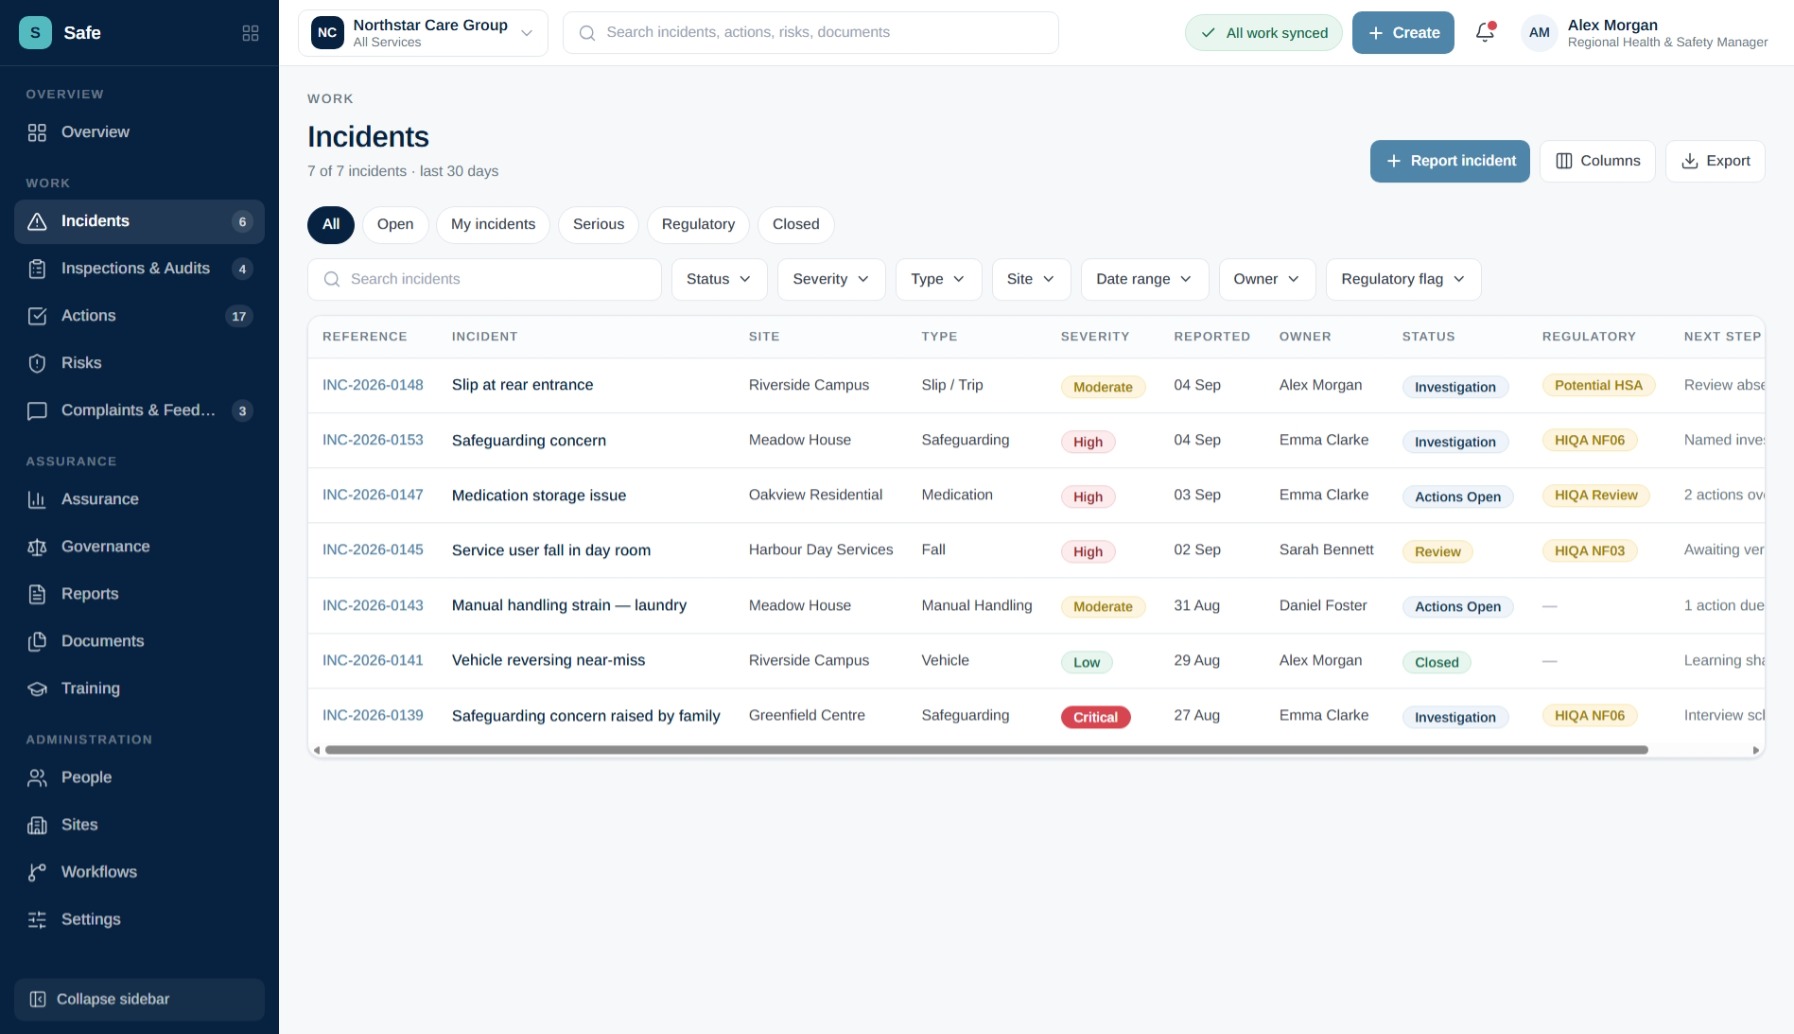Open Sites in the sidebar
Image resolution: width=1794 pixels, height=1034 pixels.
(139, 825)
